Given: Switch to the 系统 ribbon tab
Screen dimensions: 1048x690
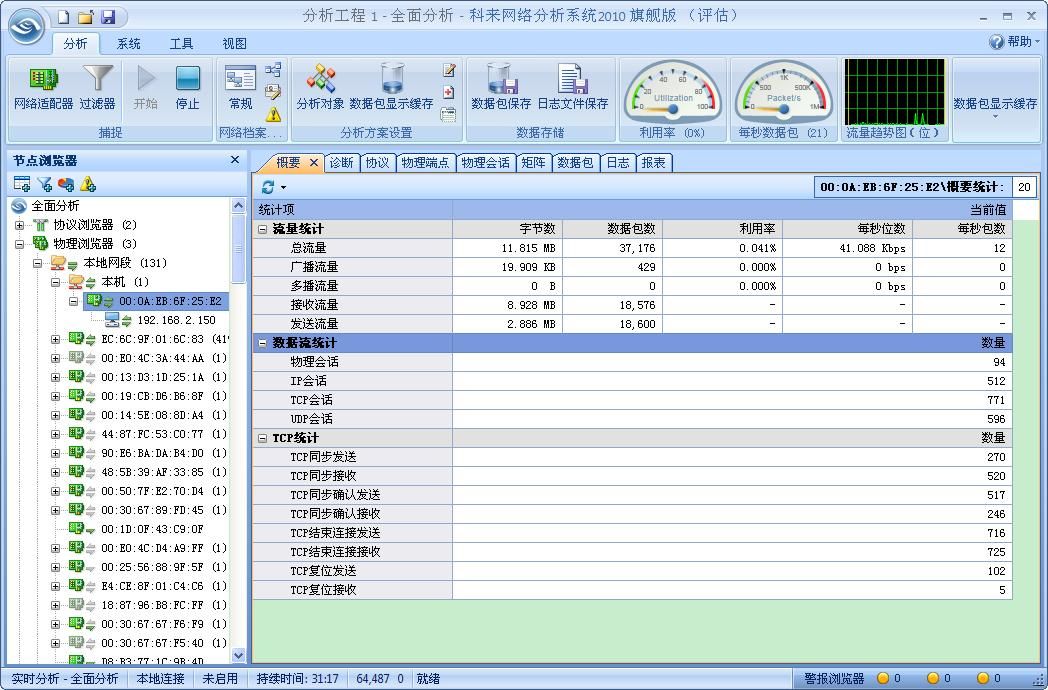Looking at the screenshot, I should pos(128,44).
